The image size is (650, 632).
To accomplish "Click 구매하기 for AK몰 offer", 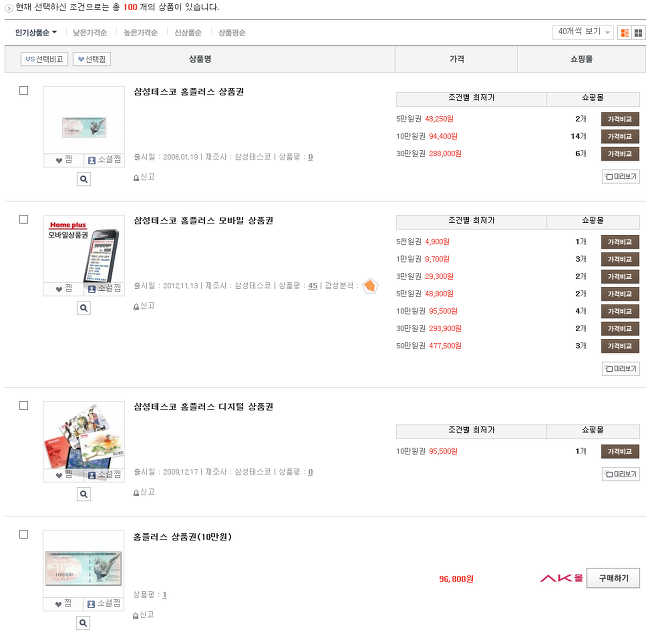I will pyautogui.click(x=613, y=578).
